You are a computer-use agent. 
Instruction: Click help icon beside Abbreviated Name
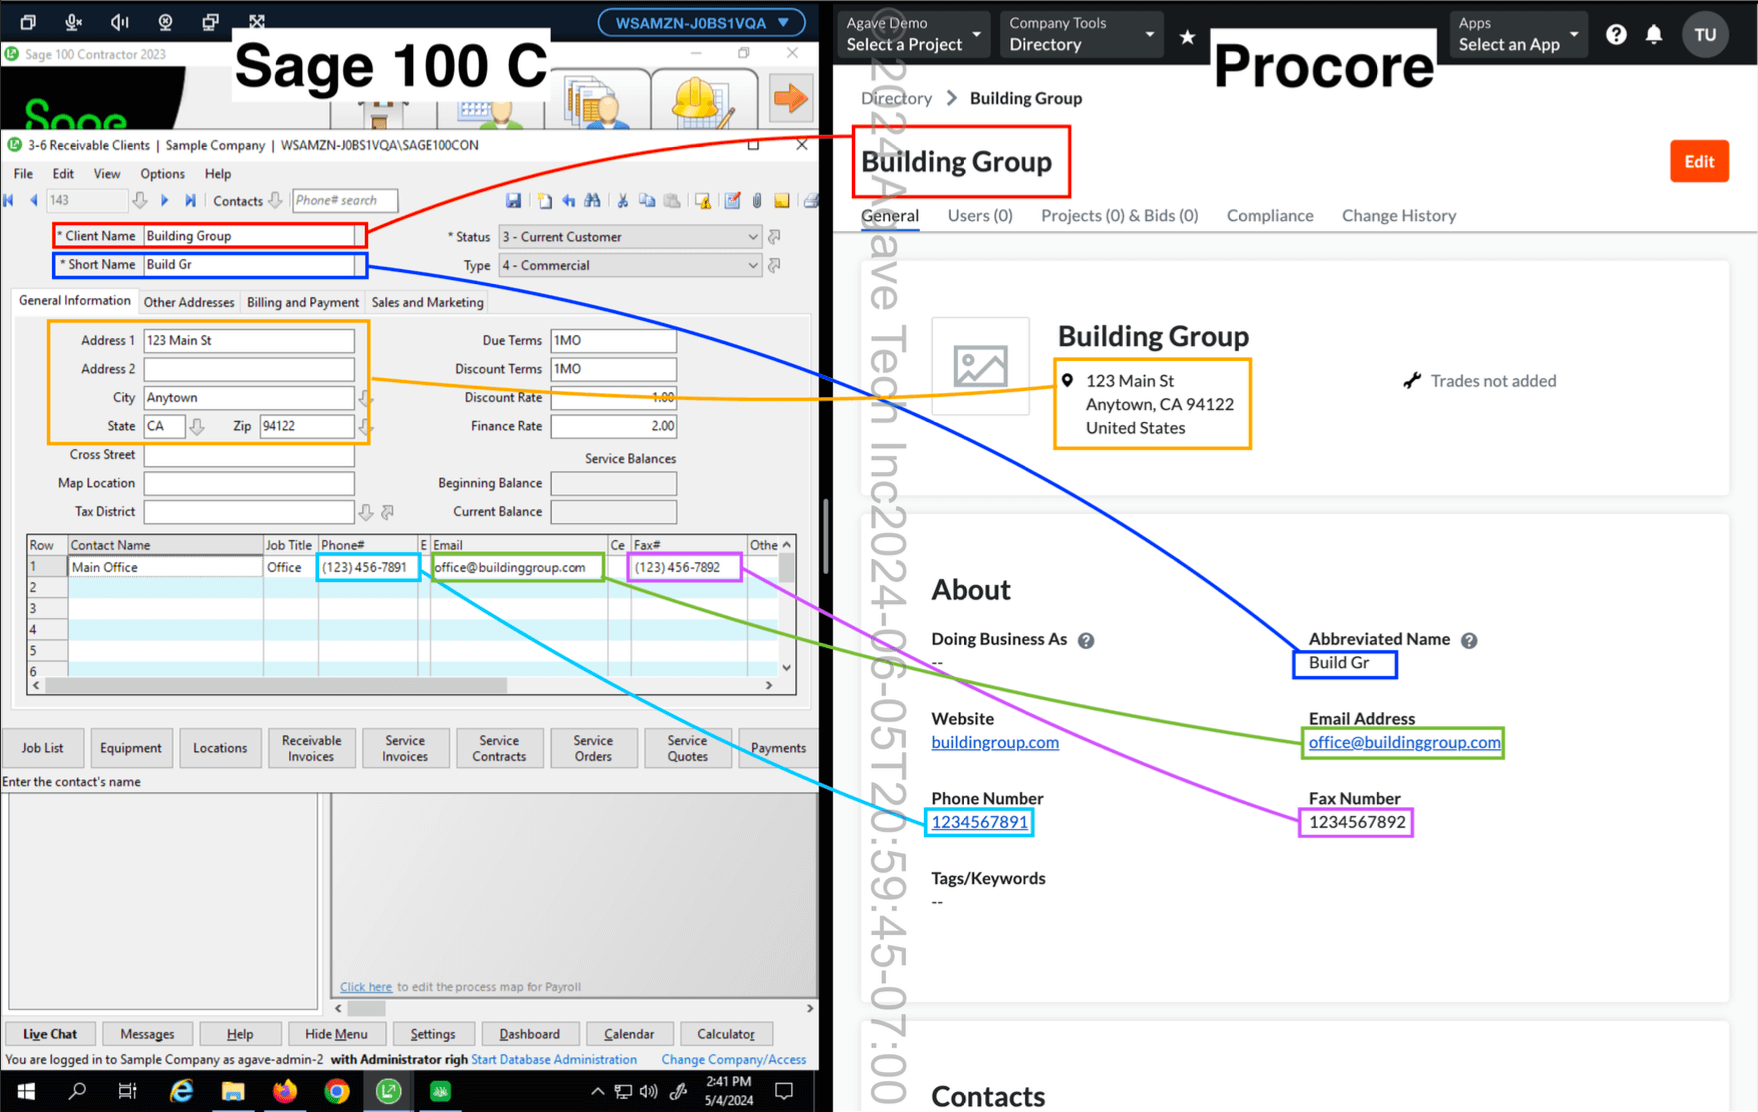pyautogui.click(x=1469, y=640)
